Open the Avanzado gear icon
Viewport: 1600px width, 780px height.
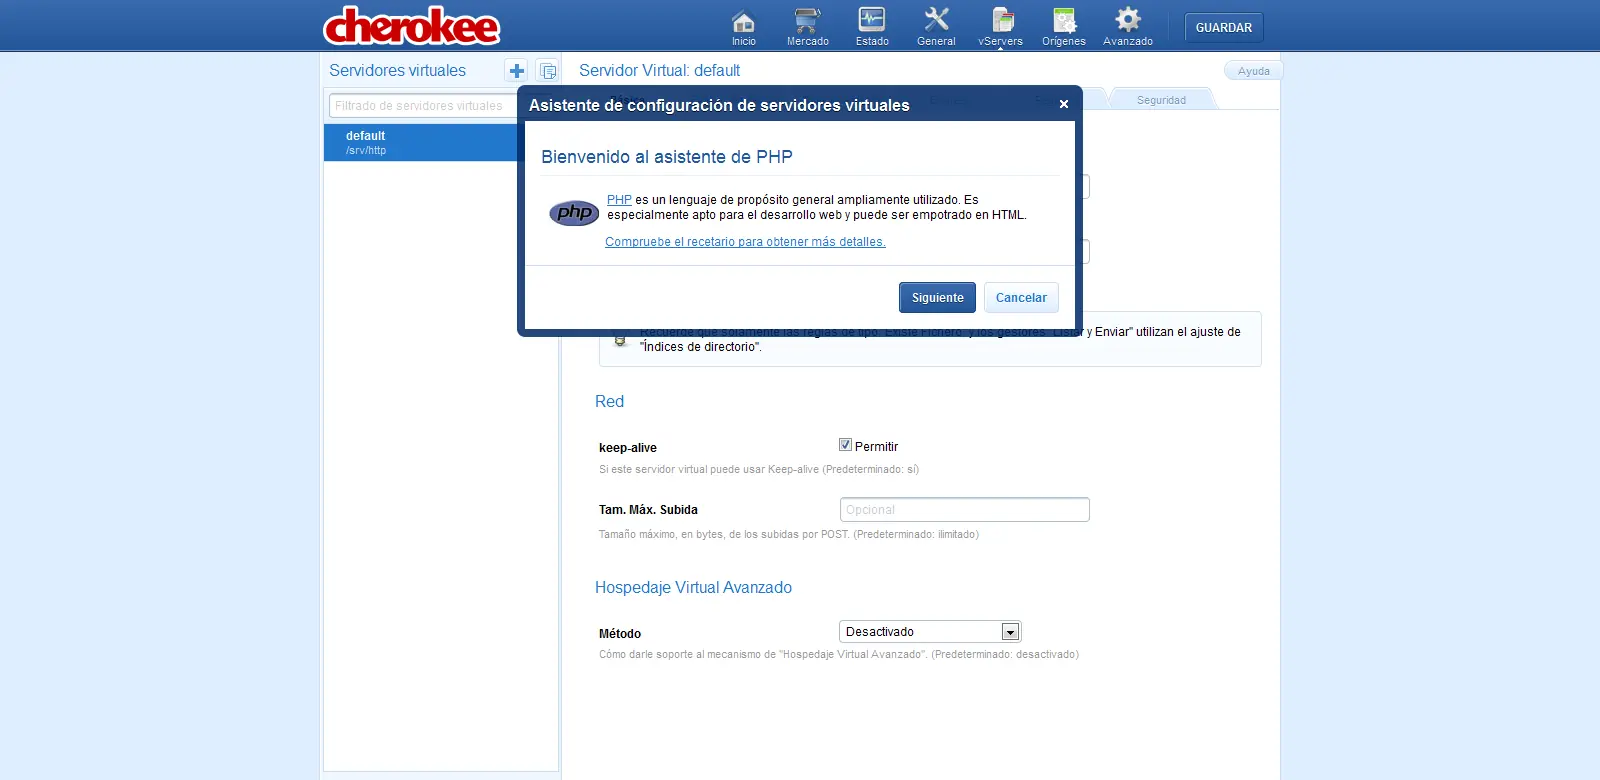(1128, 27)
